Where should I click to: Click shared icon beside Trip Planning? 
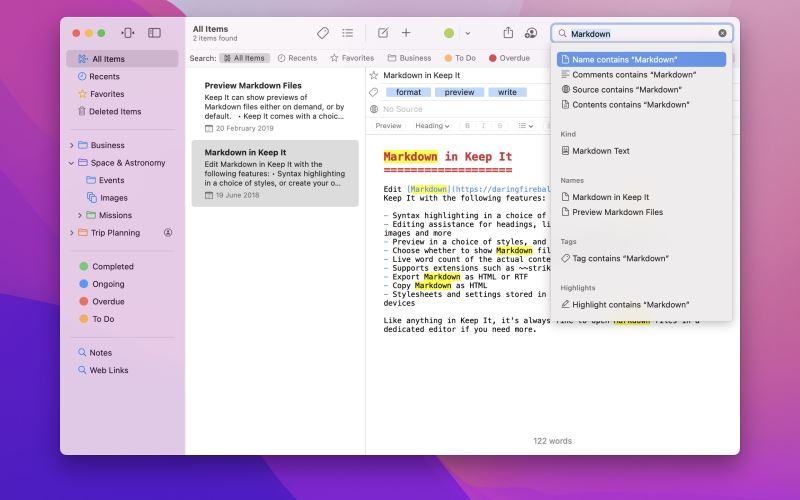click(x=168, y=233)
